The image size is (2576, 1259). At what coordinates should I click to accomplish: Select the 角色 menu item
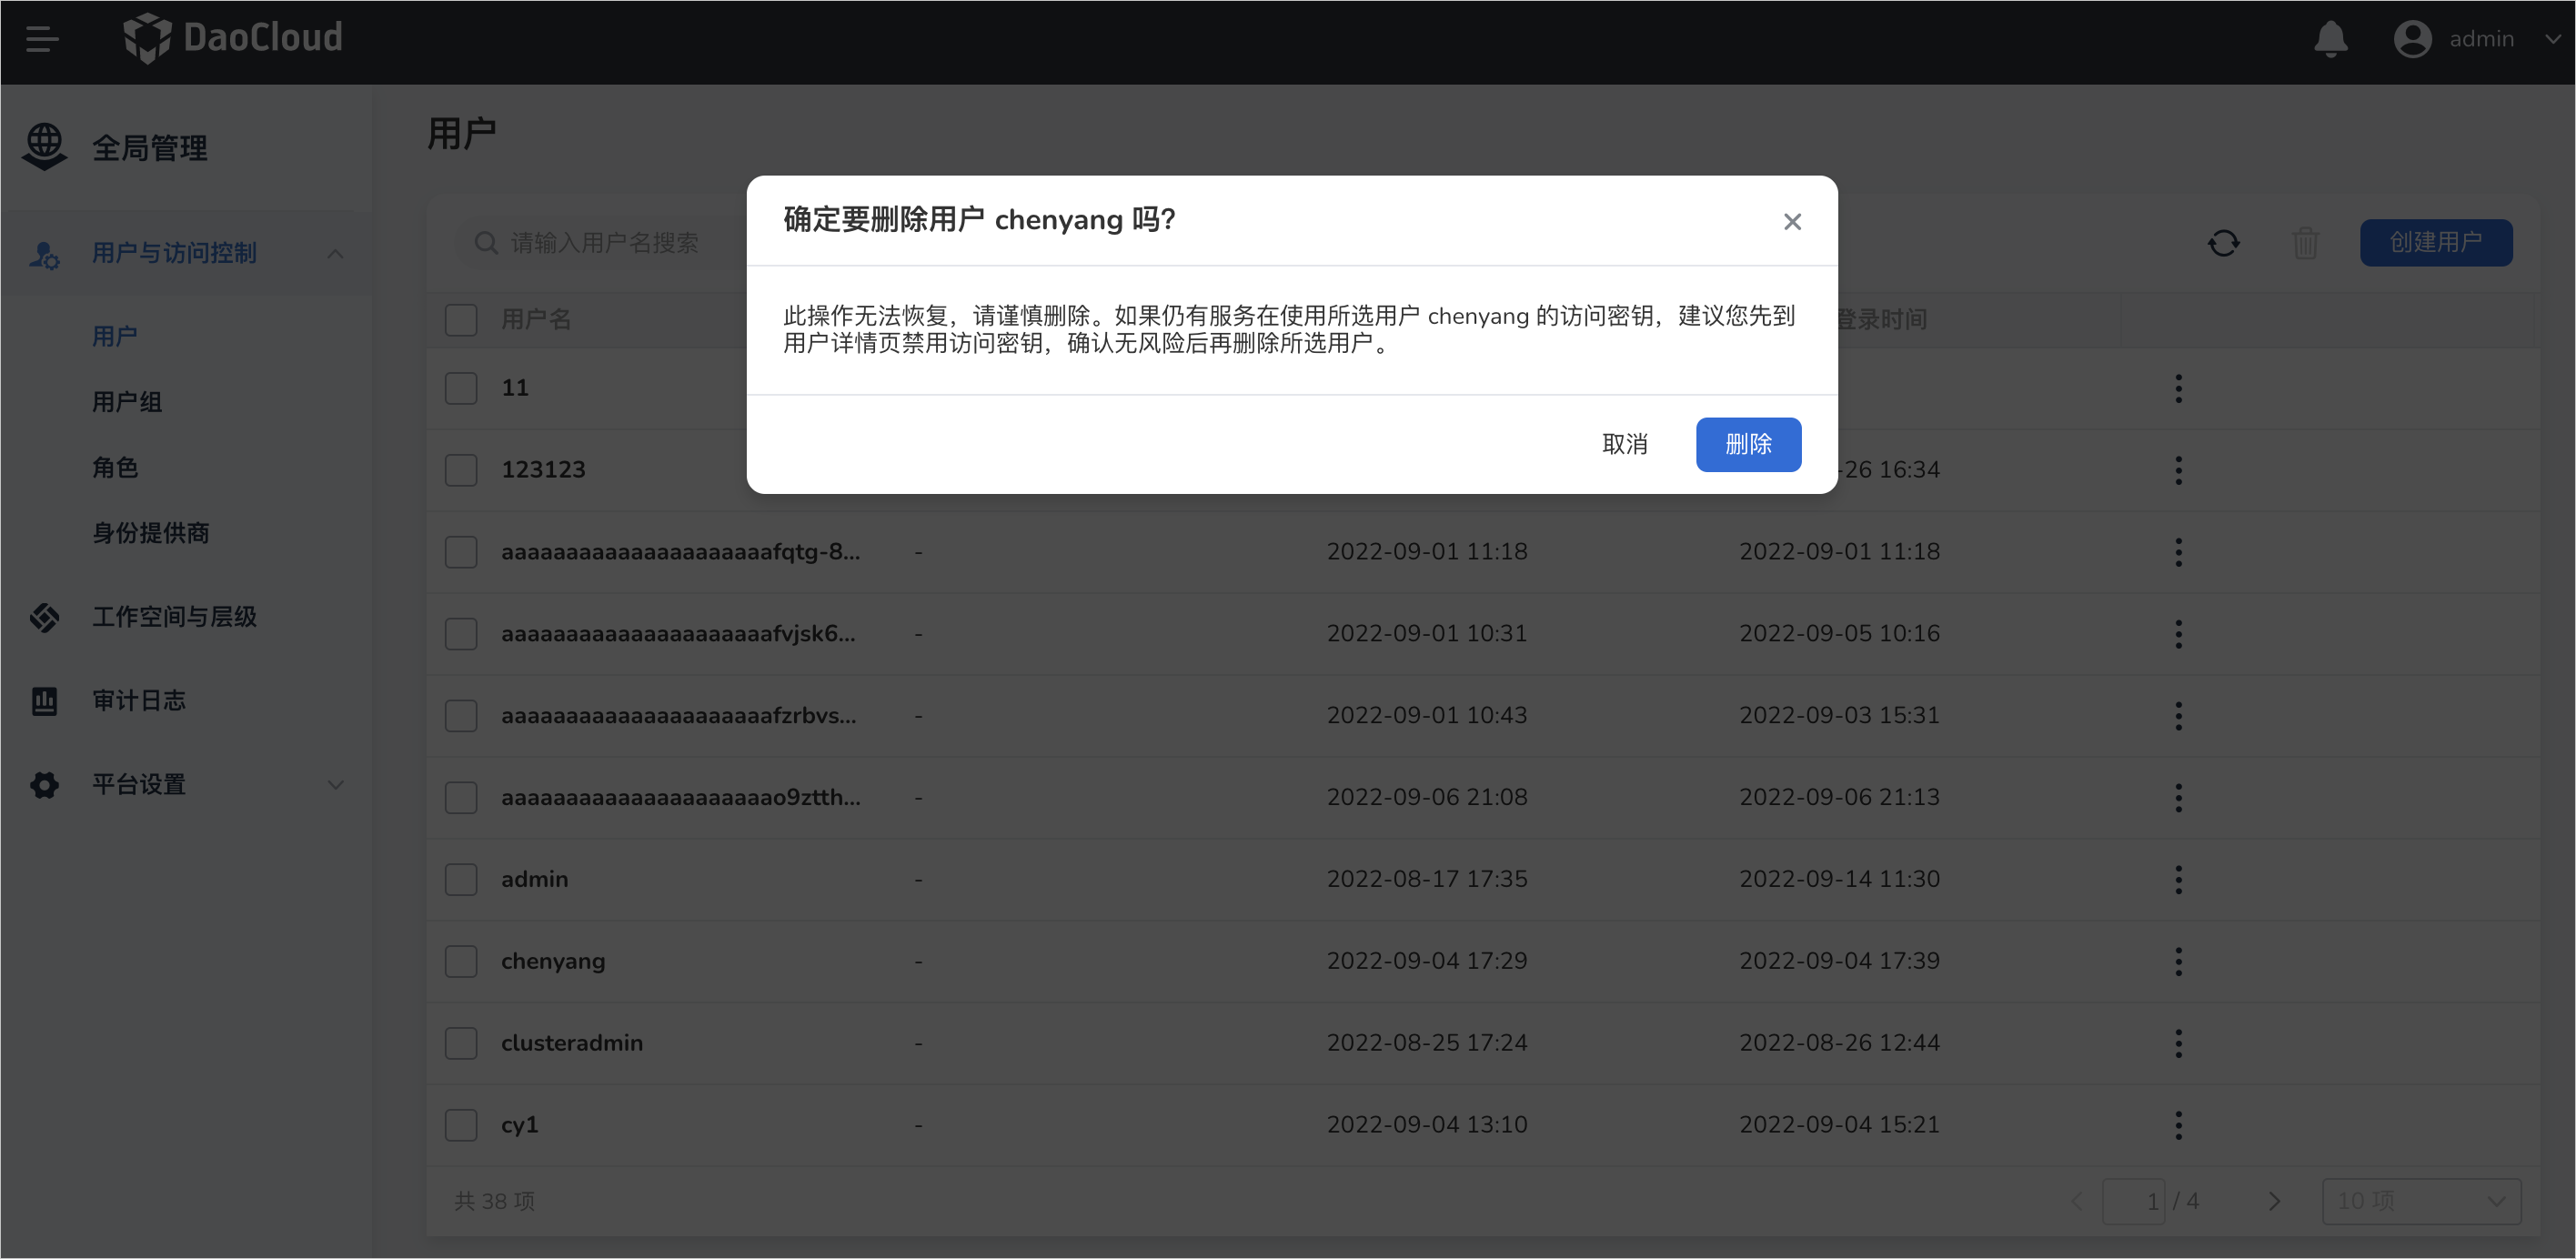coord(115,467)
